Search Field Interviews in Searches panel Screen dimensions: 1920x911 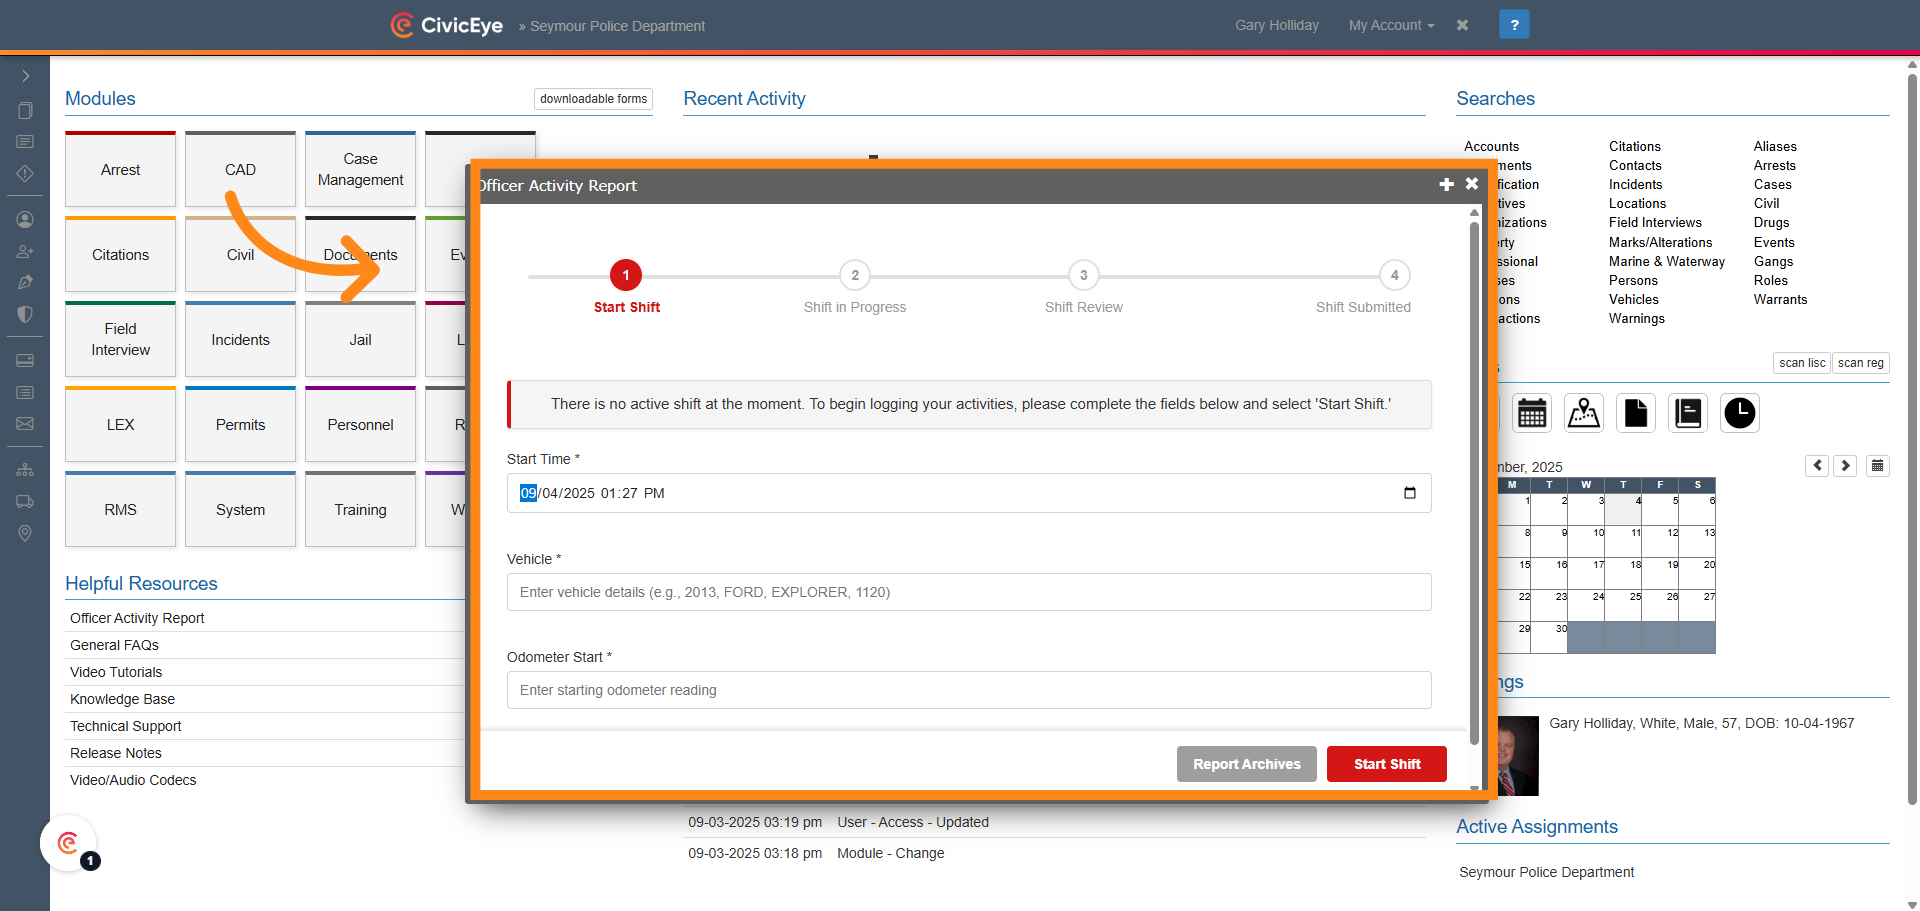pos(1655,222)
